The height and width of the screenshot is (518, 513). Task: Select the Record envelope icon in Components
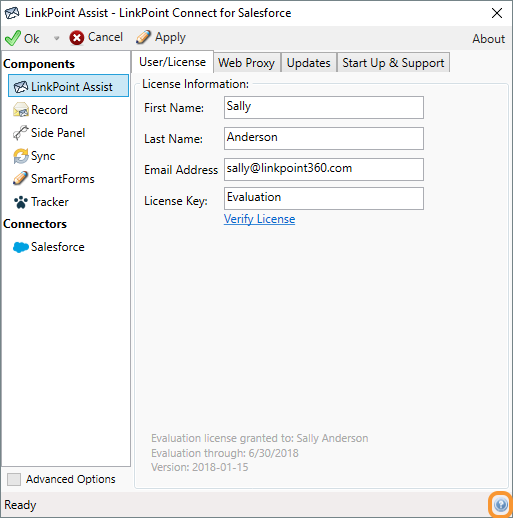click(21, 110)
